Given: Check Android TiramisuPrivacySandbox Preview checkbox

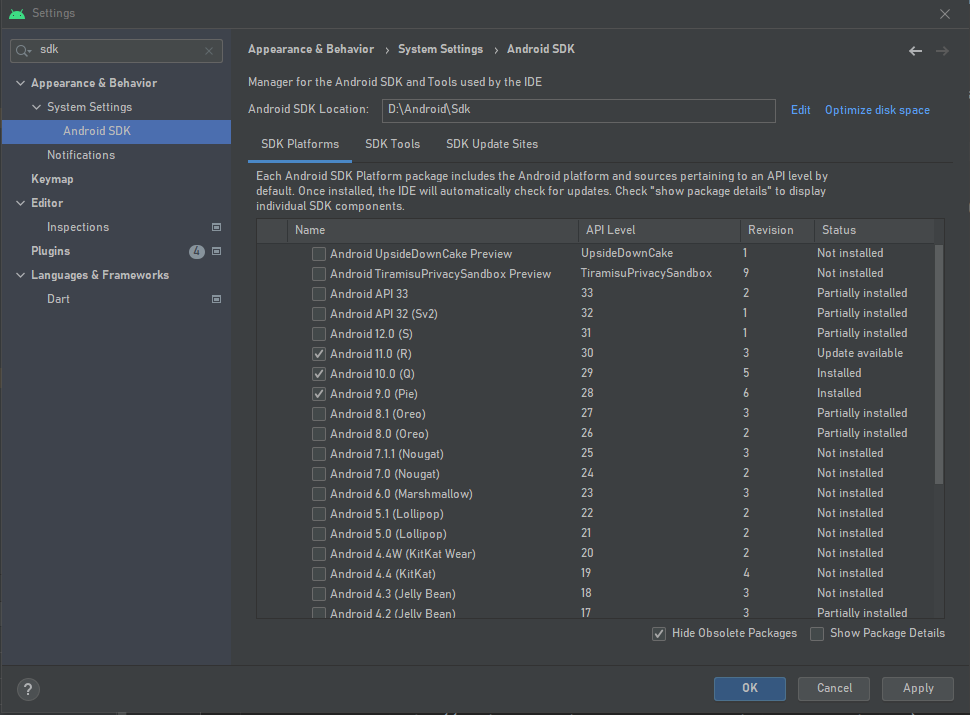Looking at the screenshot, I should 319,273.
